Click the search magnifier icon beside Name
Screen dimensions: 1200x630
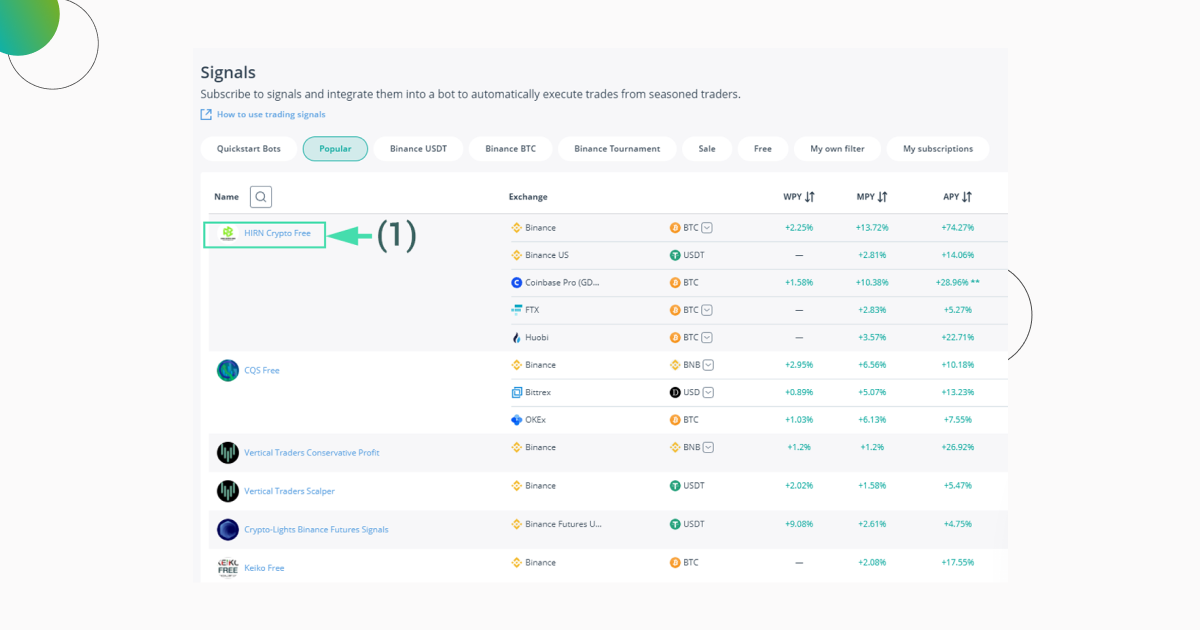coord(261,197)
